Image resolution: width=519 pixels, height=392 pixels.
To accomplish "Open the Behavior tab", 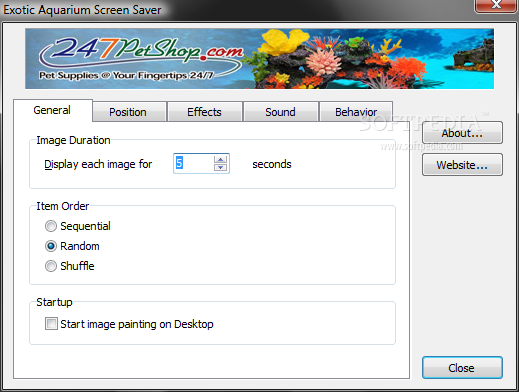I will (x=356, y=112).
